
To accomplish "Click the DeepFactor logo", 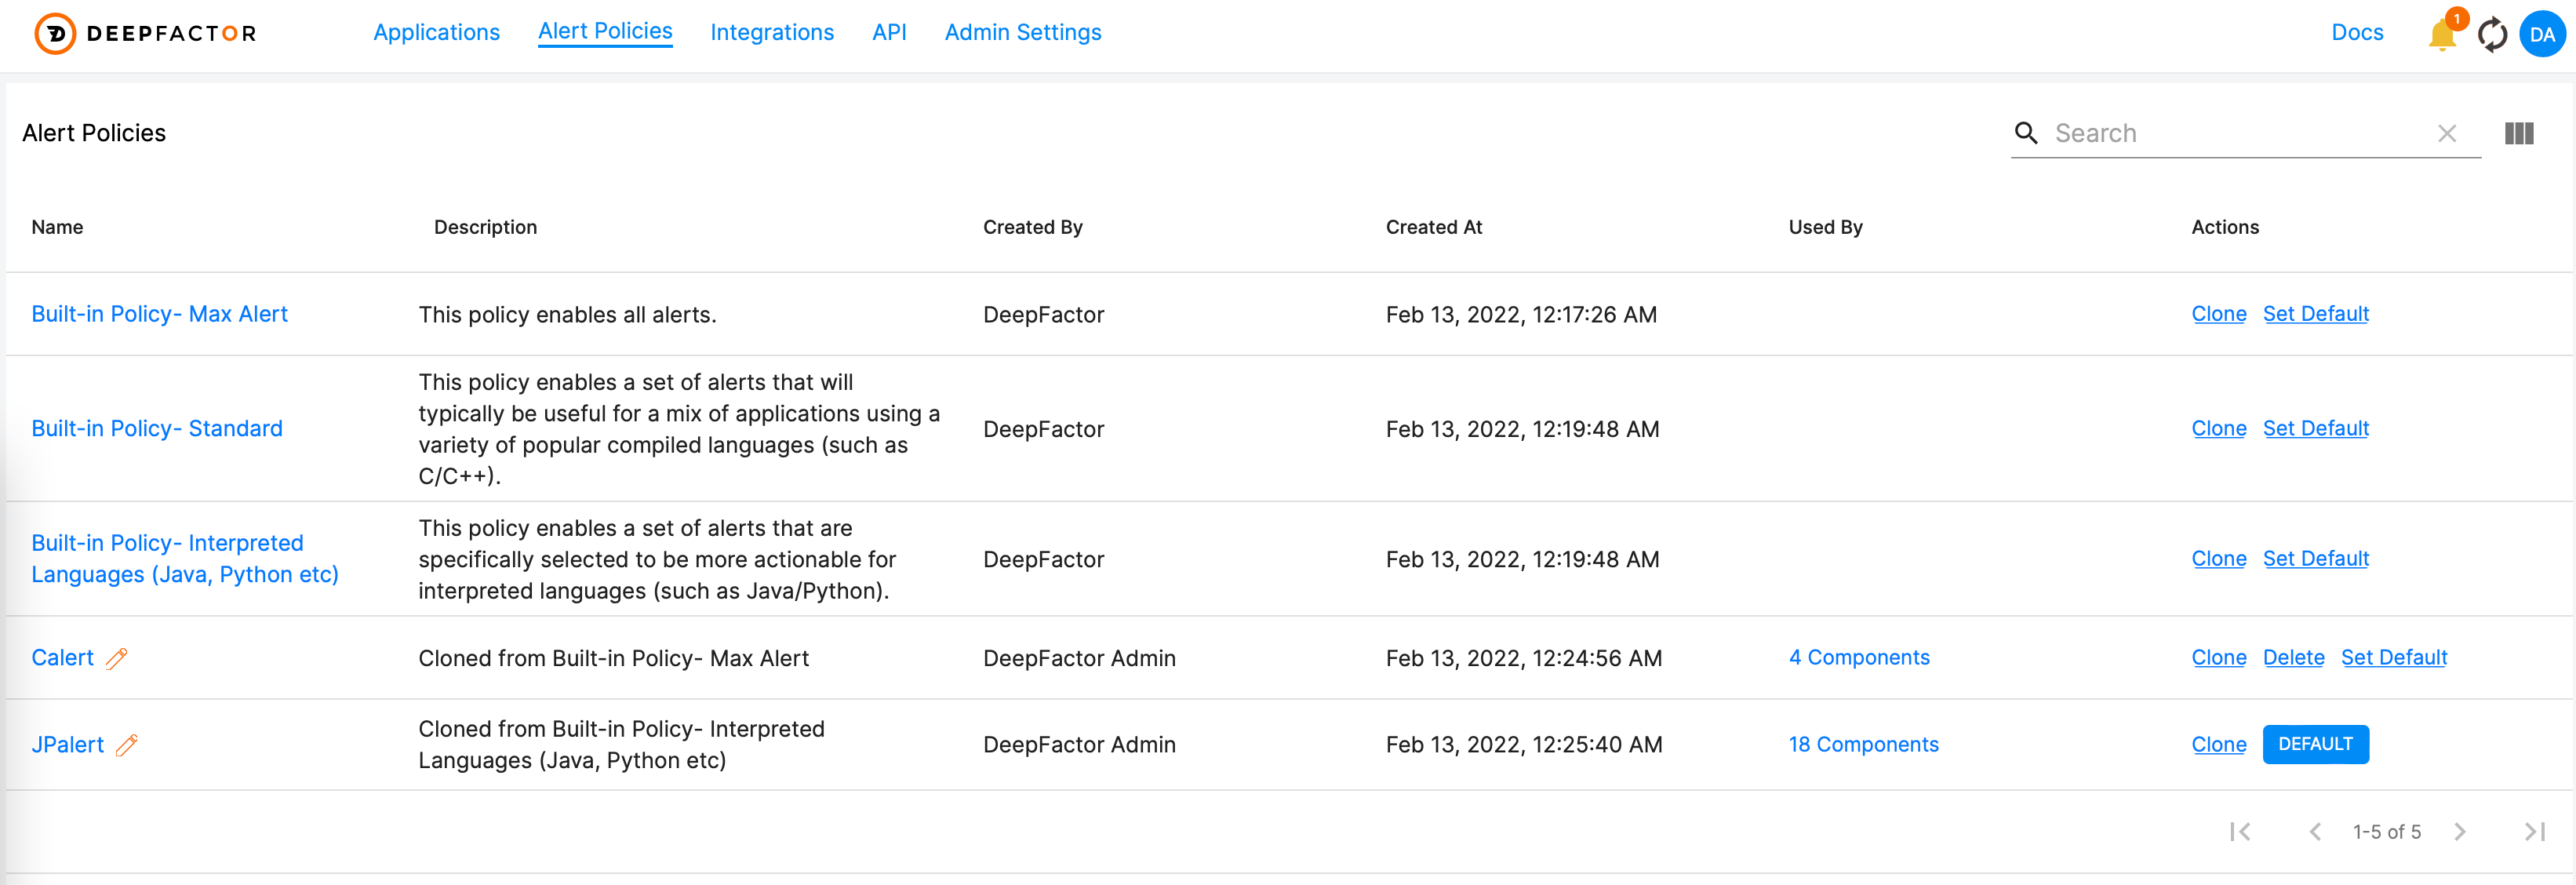I will pyautogui.click(x=146, y=33).
